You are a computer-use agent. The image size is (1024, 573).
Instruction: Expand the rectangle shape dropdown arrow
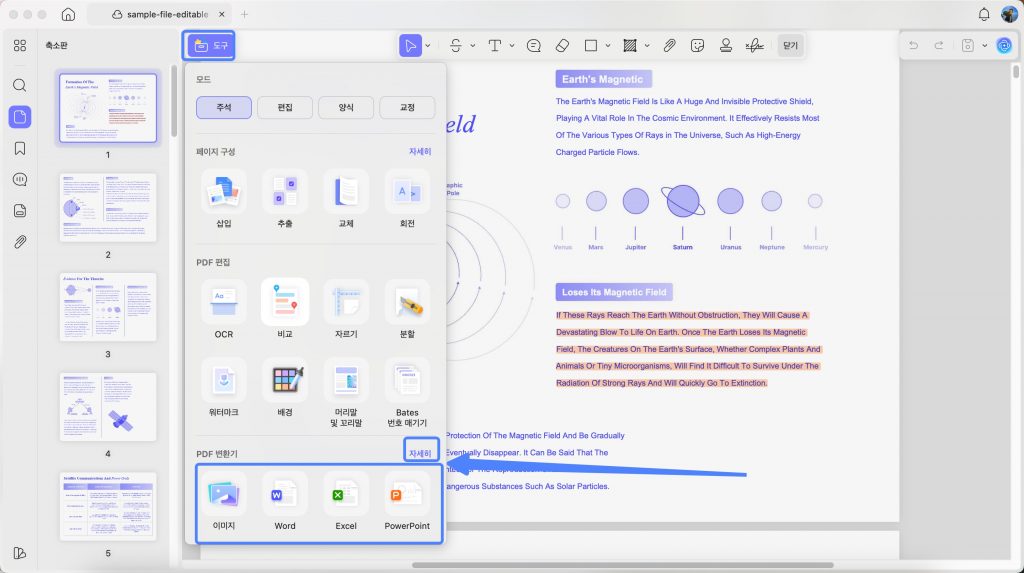608,46
